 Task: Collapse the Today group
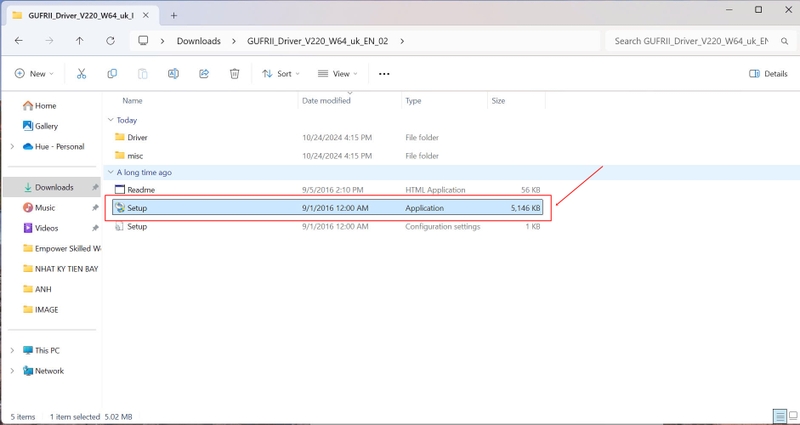point(110,120)
